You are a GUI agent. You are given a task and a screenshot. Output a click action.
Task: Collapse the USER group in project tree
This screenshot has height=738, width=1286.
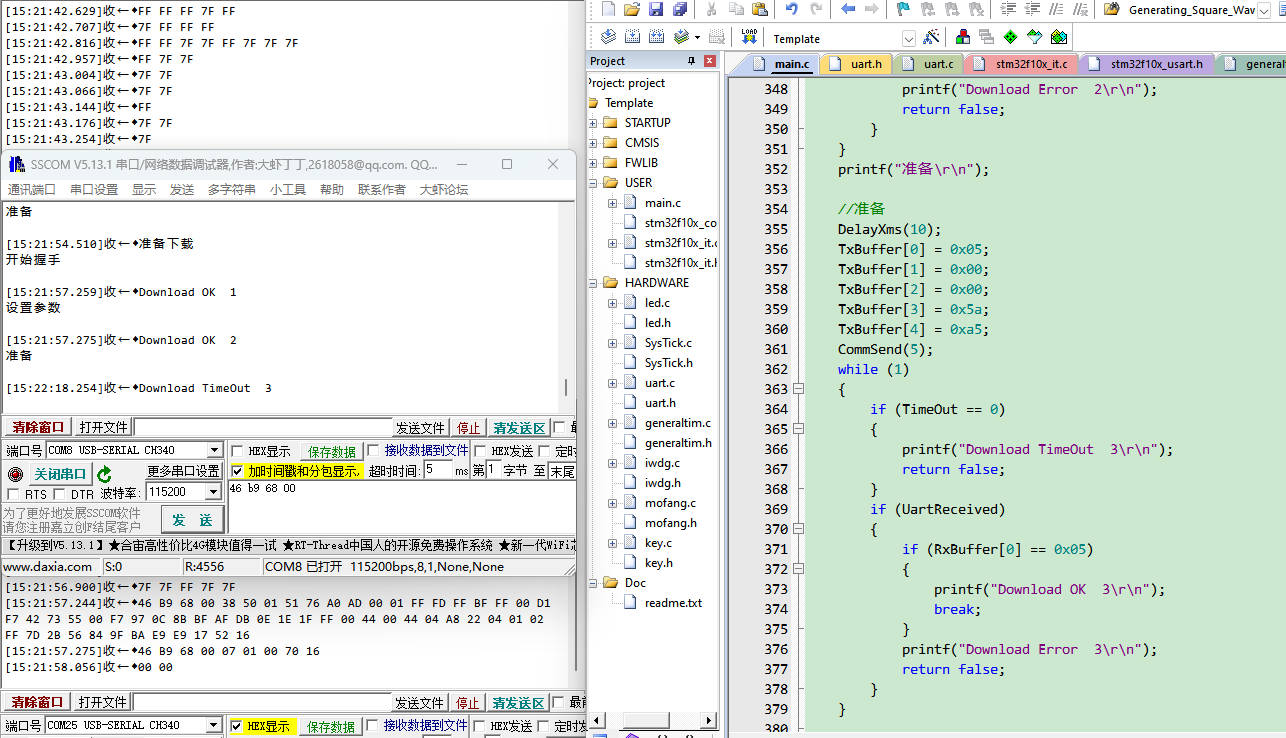click(x=593, y=183)
